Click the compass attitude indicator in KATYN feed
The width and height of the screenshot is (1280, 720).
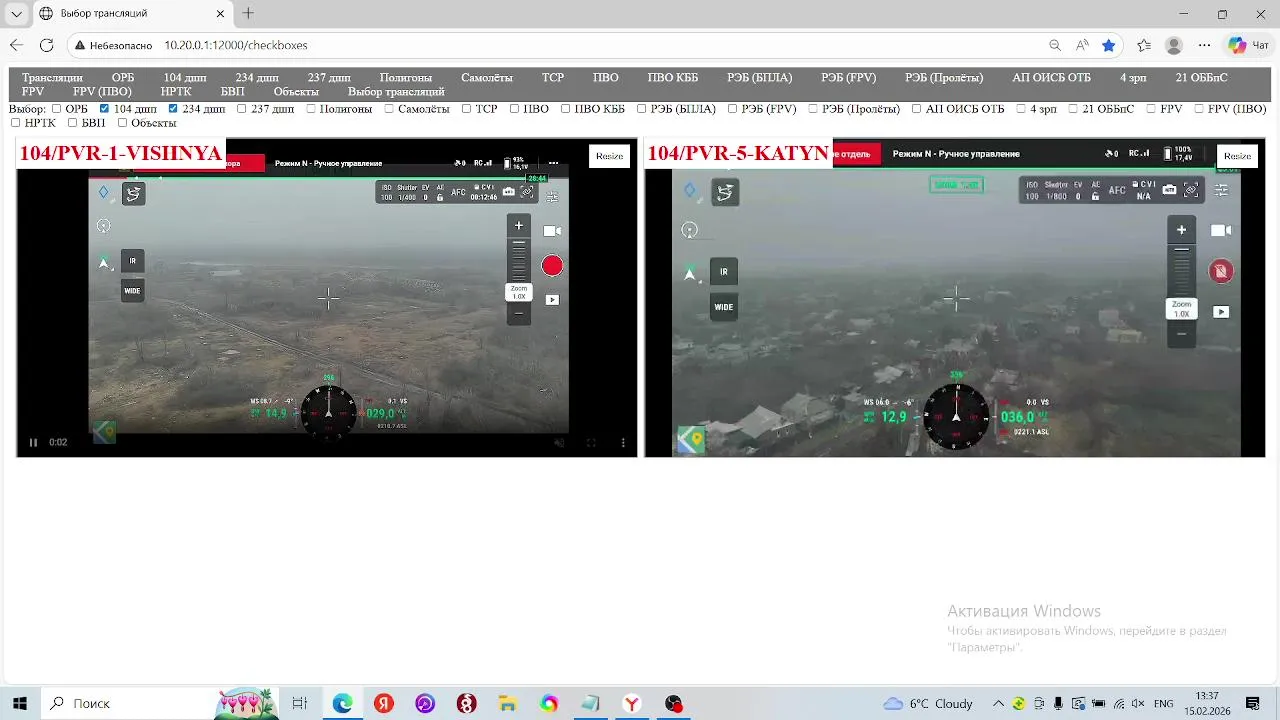tap(956, 416)
